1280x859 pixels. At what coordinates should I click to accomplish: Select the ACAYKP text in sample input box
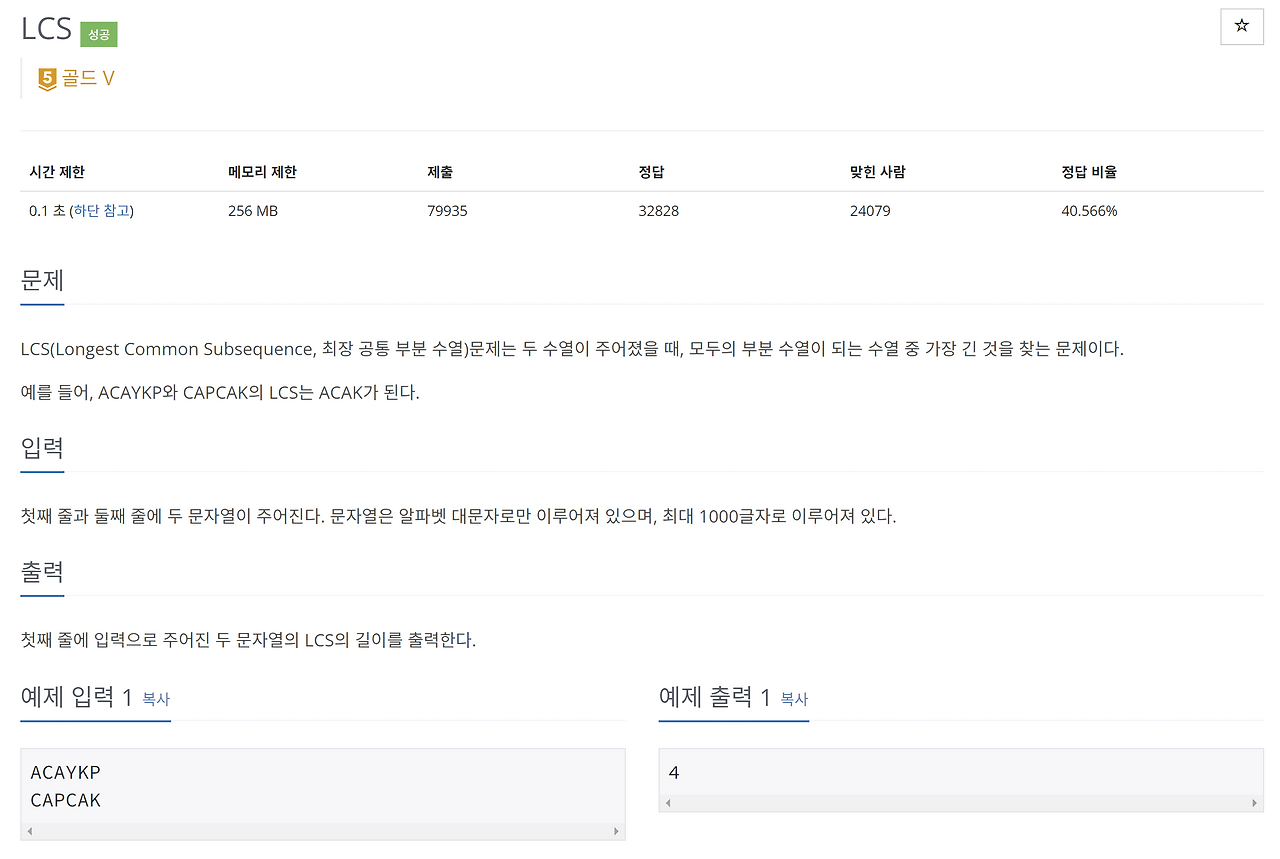(65, 772)
